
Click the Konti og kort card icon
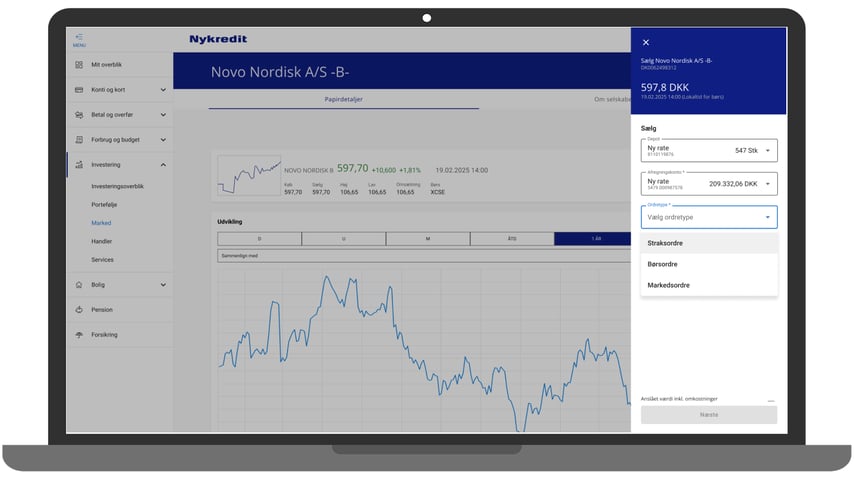[x=79, y=89]
